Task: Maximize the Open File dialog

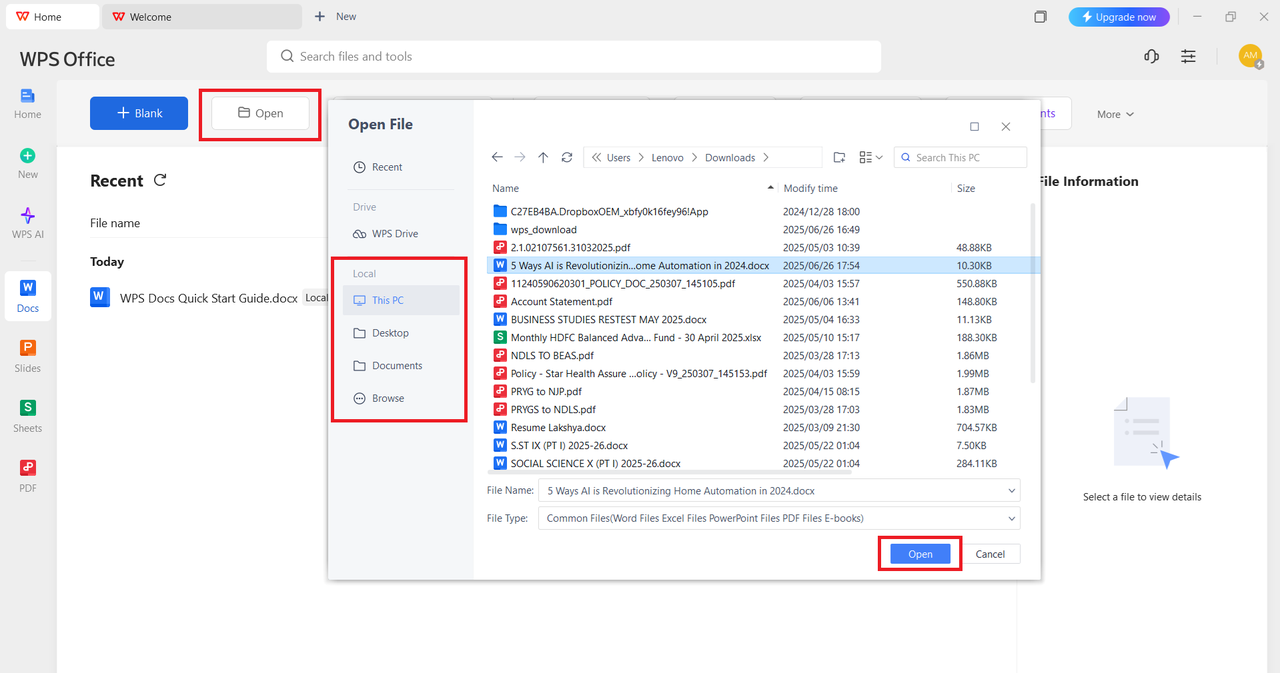Action: [x=975, y=127]
